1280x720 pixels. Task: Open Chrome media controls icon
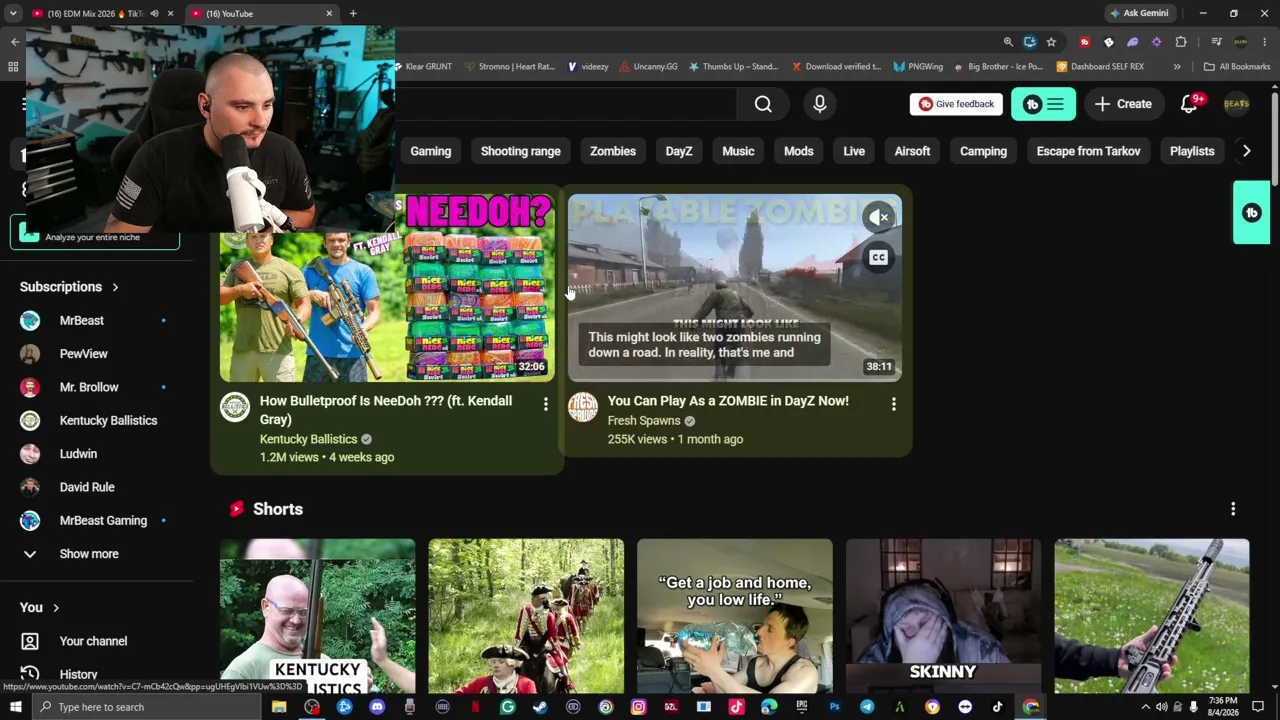pos(1216,42)
